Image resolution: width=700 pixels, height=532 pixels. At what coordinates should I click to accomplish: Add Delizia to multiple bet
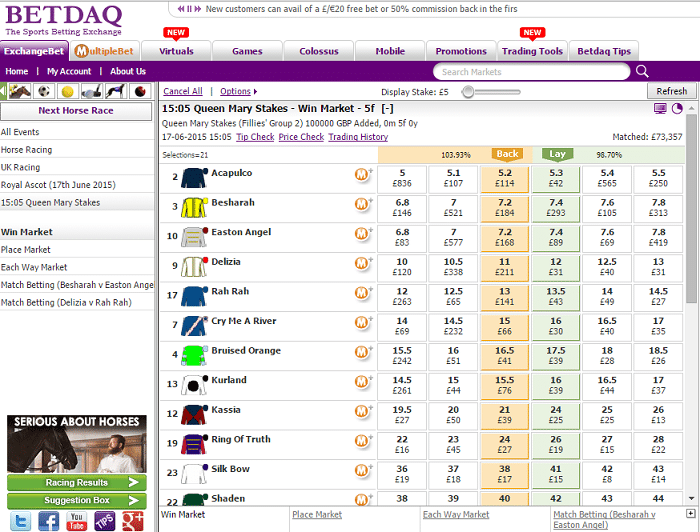tap(363, 263)
